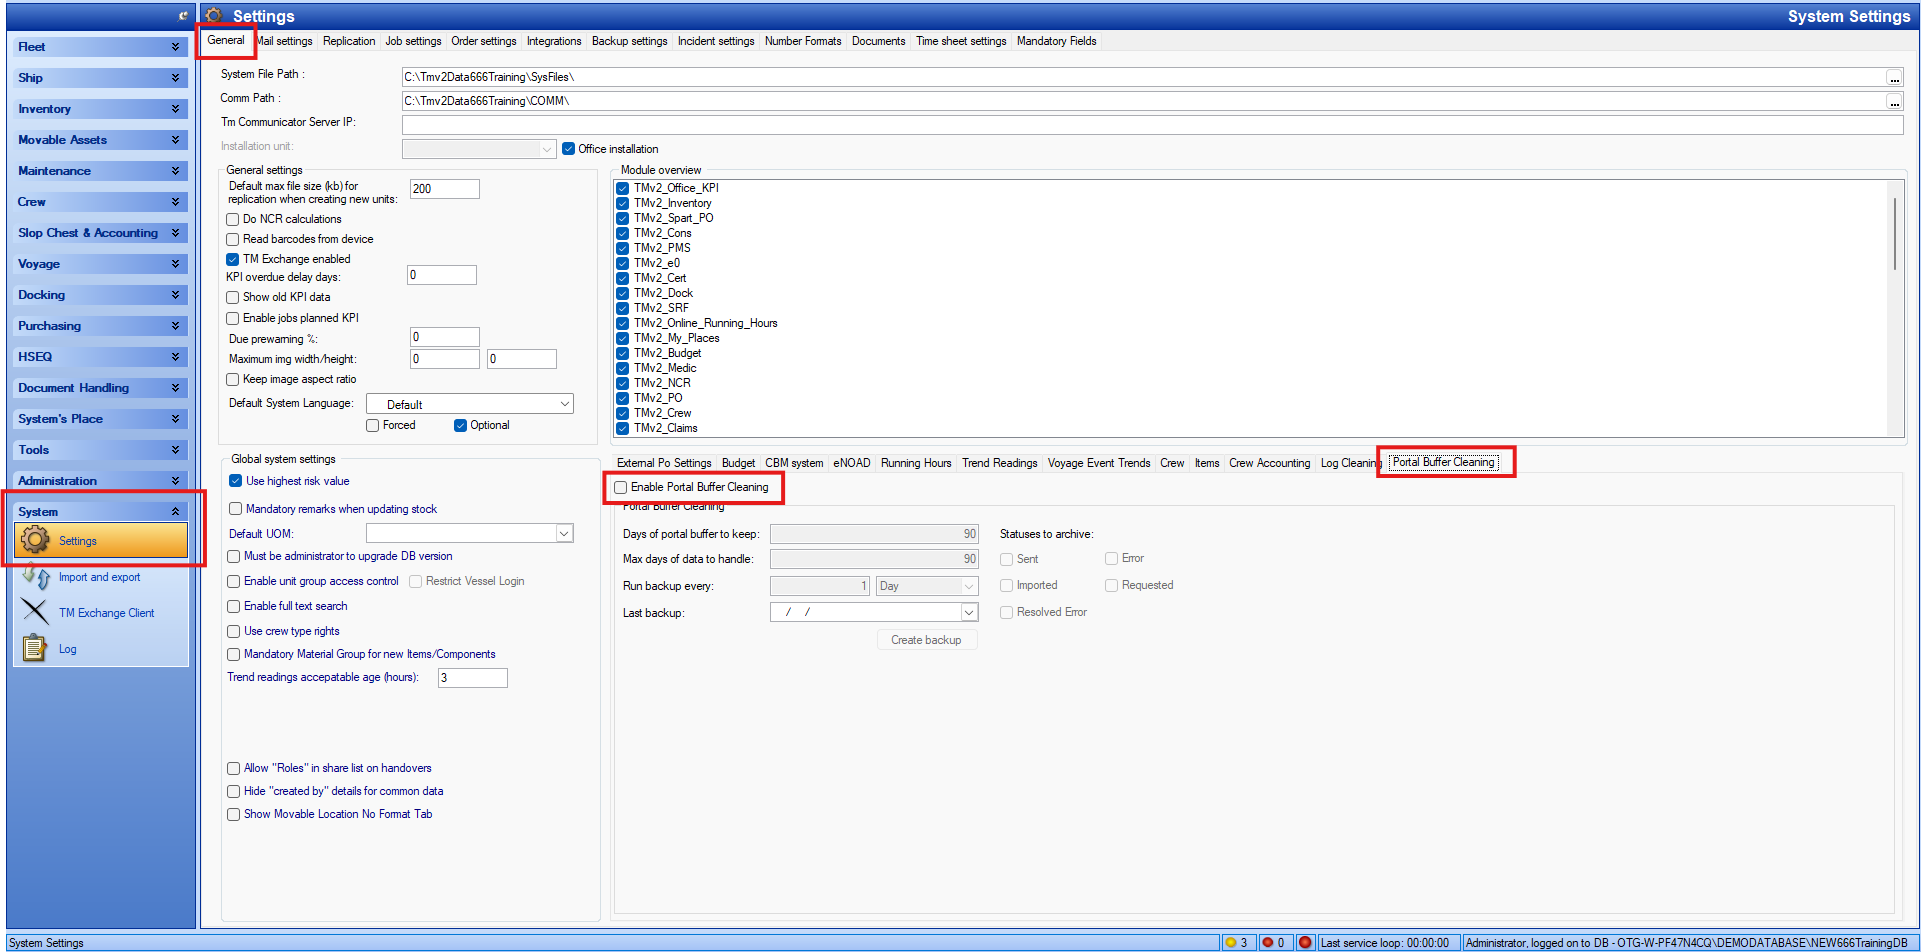The width and height of the screenshot is (1921, 952).
Task: Expand the Purchasing sidebar section
Action: [99, 325]
